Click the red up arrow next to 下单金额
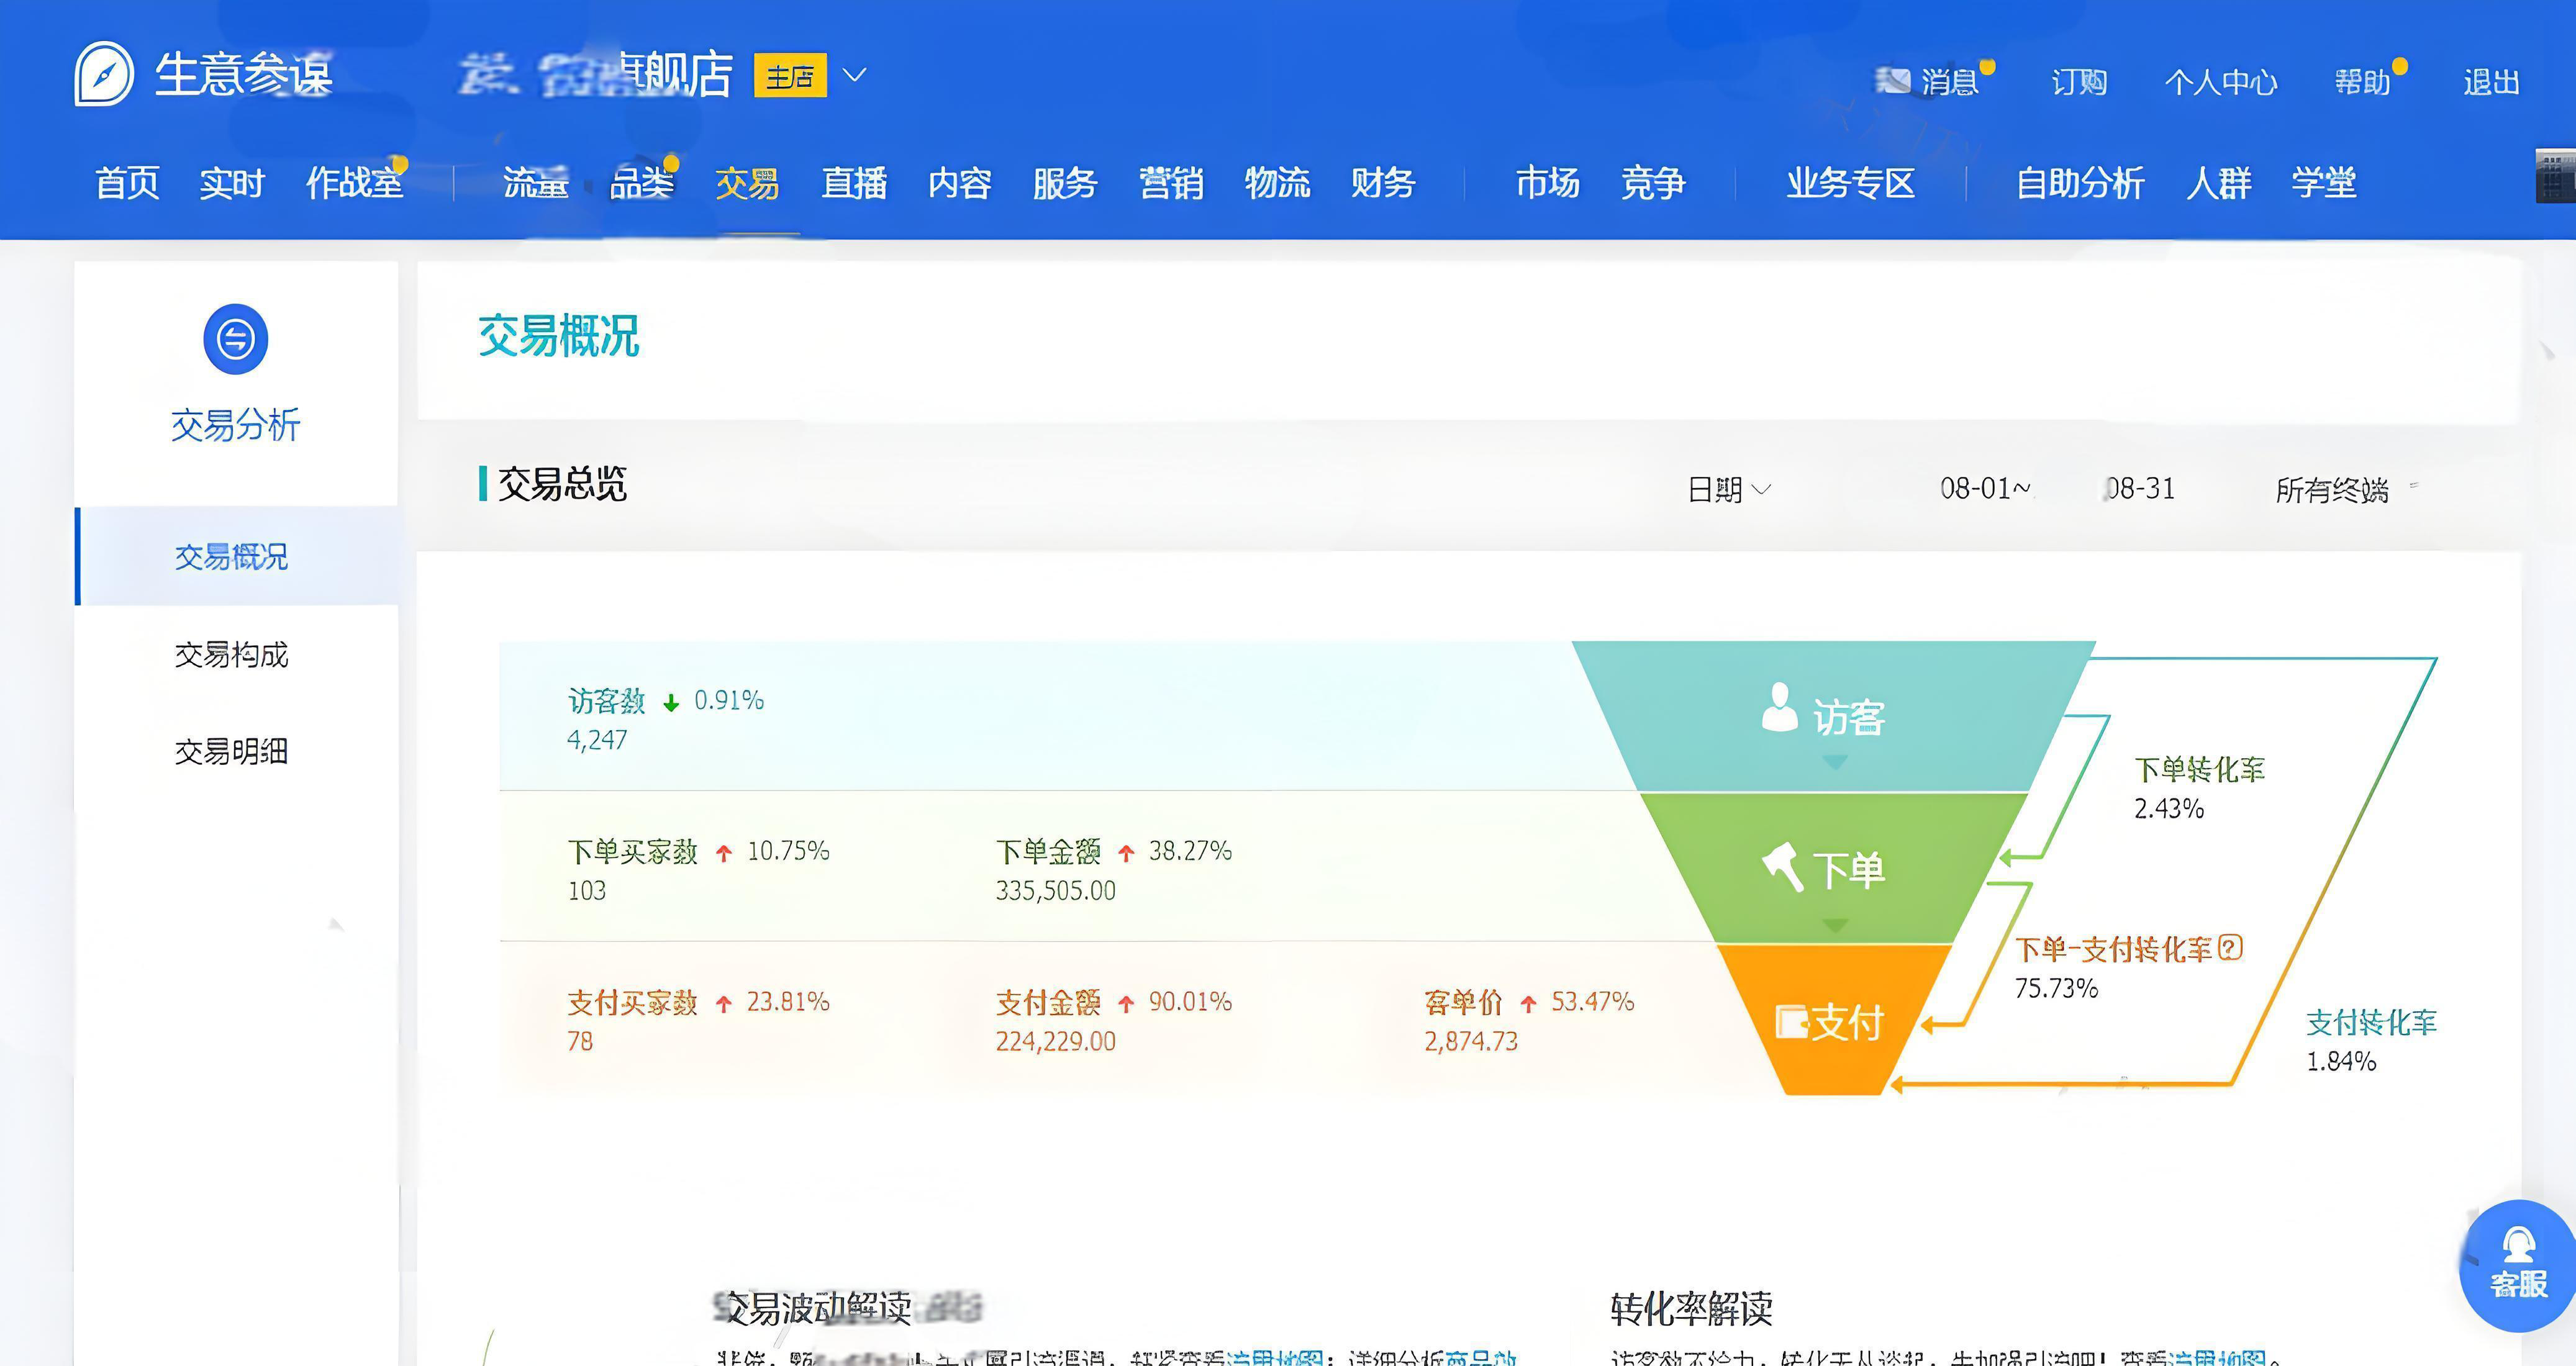 (x=1126, y=853)
